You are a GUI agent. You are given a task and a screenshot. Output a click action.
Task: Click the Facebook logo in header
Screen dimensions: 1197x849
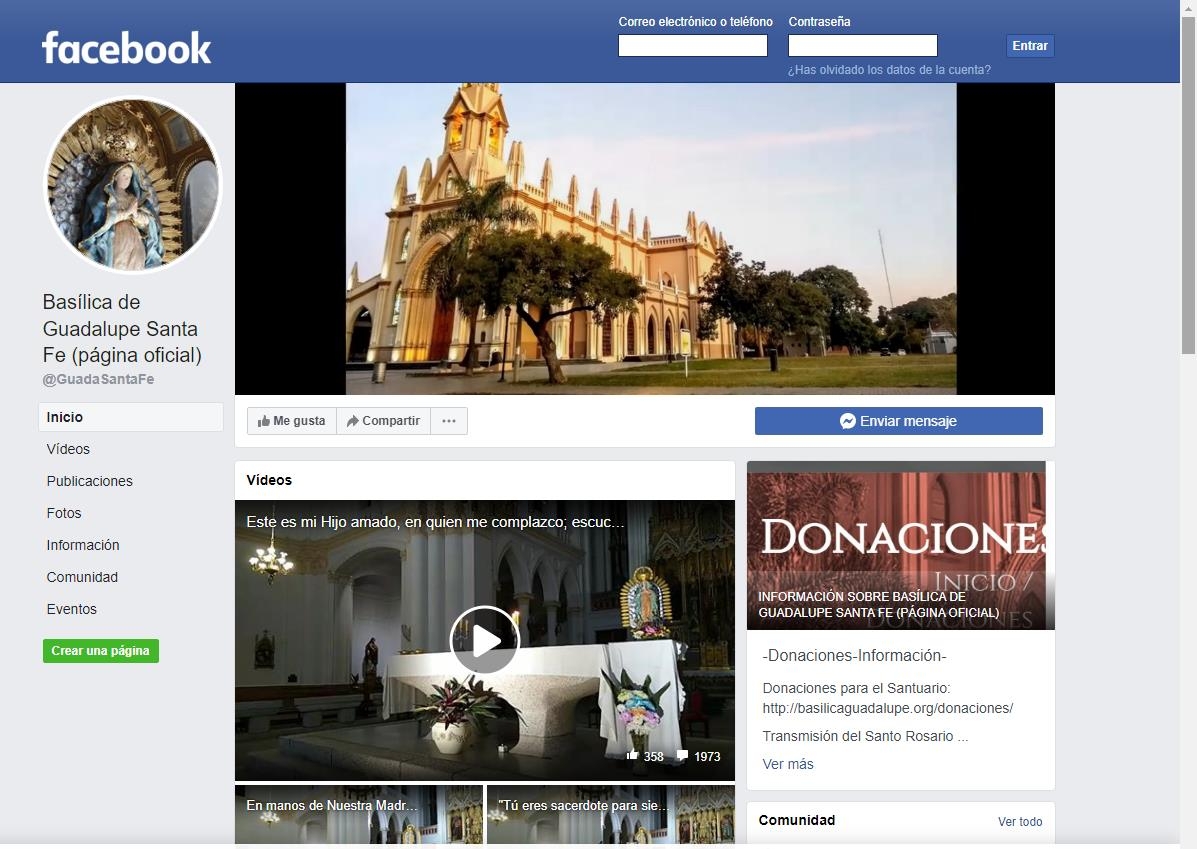pyautogui.click(x=126, y=47)
